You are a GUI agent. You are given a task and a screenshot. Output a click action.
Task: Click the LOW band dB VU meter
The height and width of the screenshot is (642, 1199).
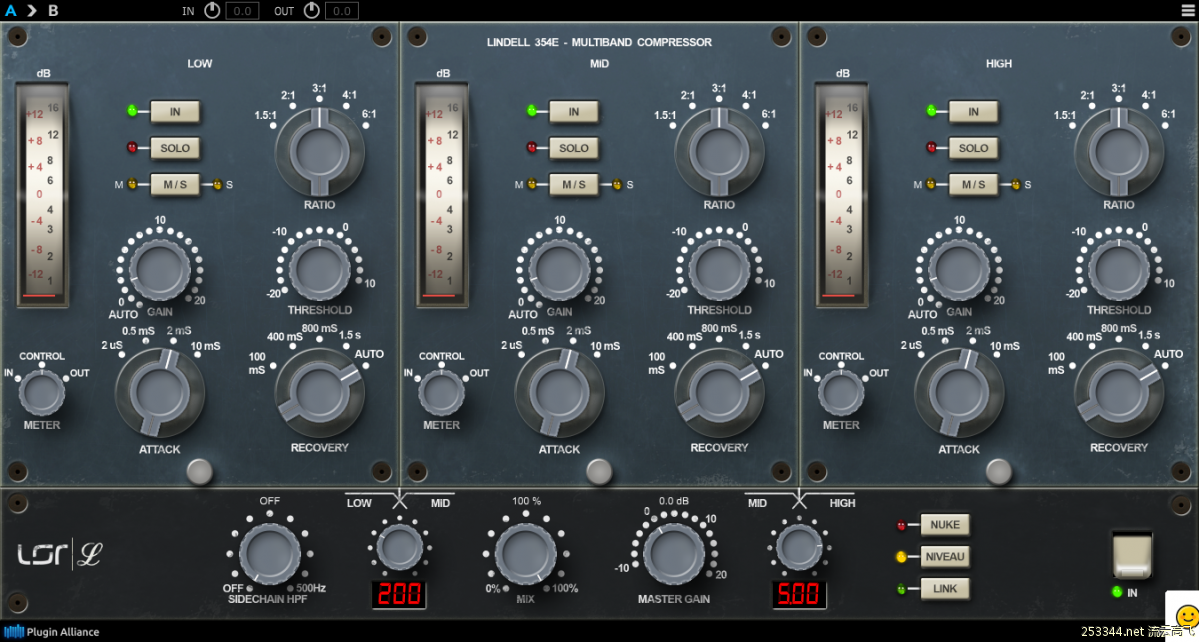click(x=42, y=195)
